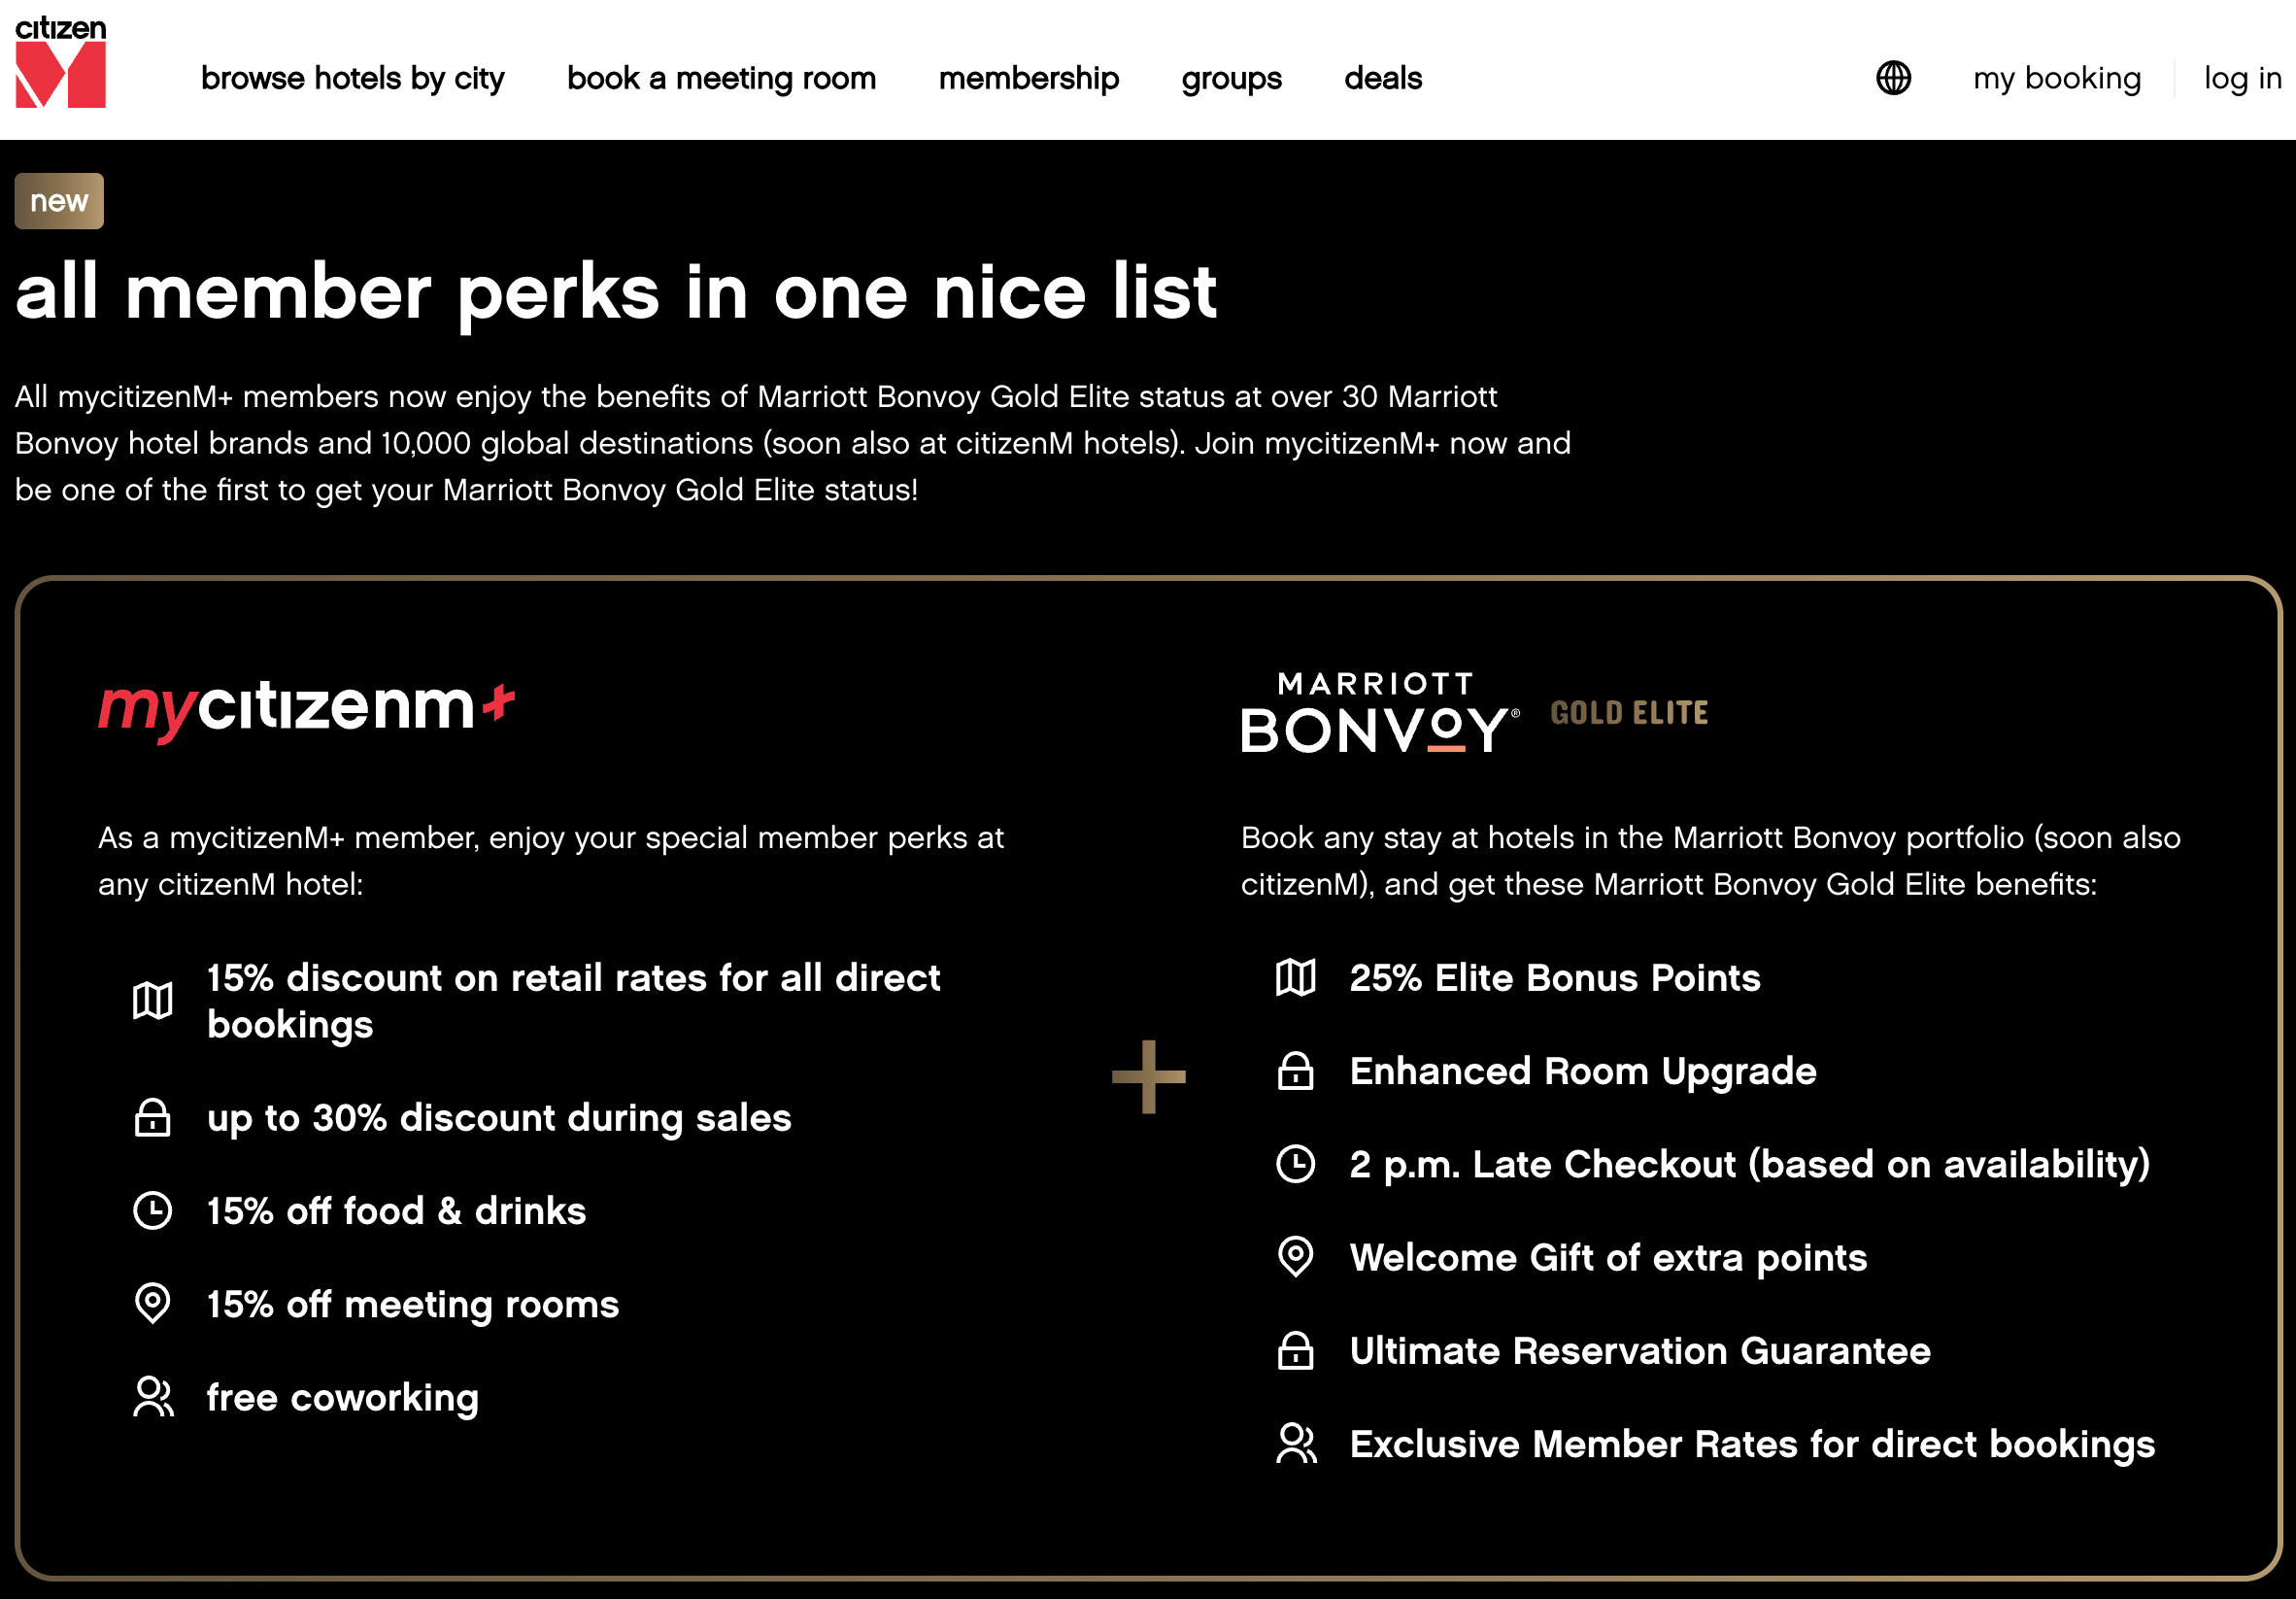The height and width of the screenshot is (1599, 2296).
Task: Click pin icon beside Welcome Gift of extra points
Action: (1296, 1257)
